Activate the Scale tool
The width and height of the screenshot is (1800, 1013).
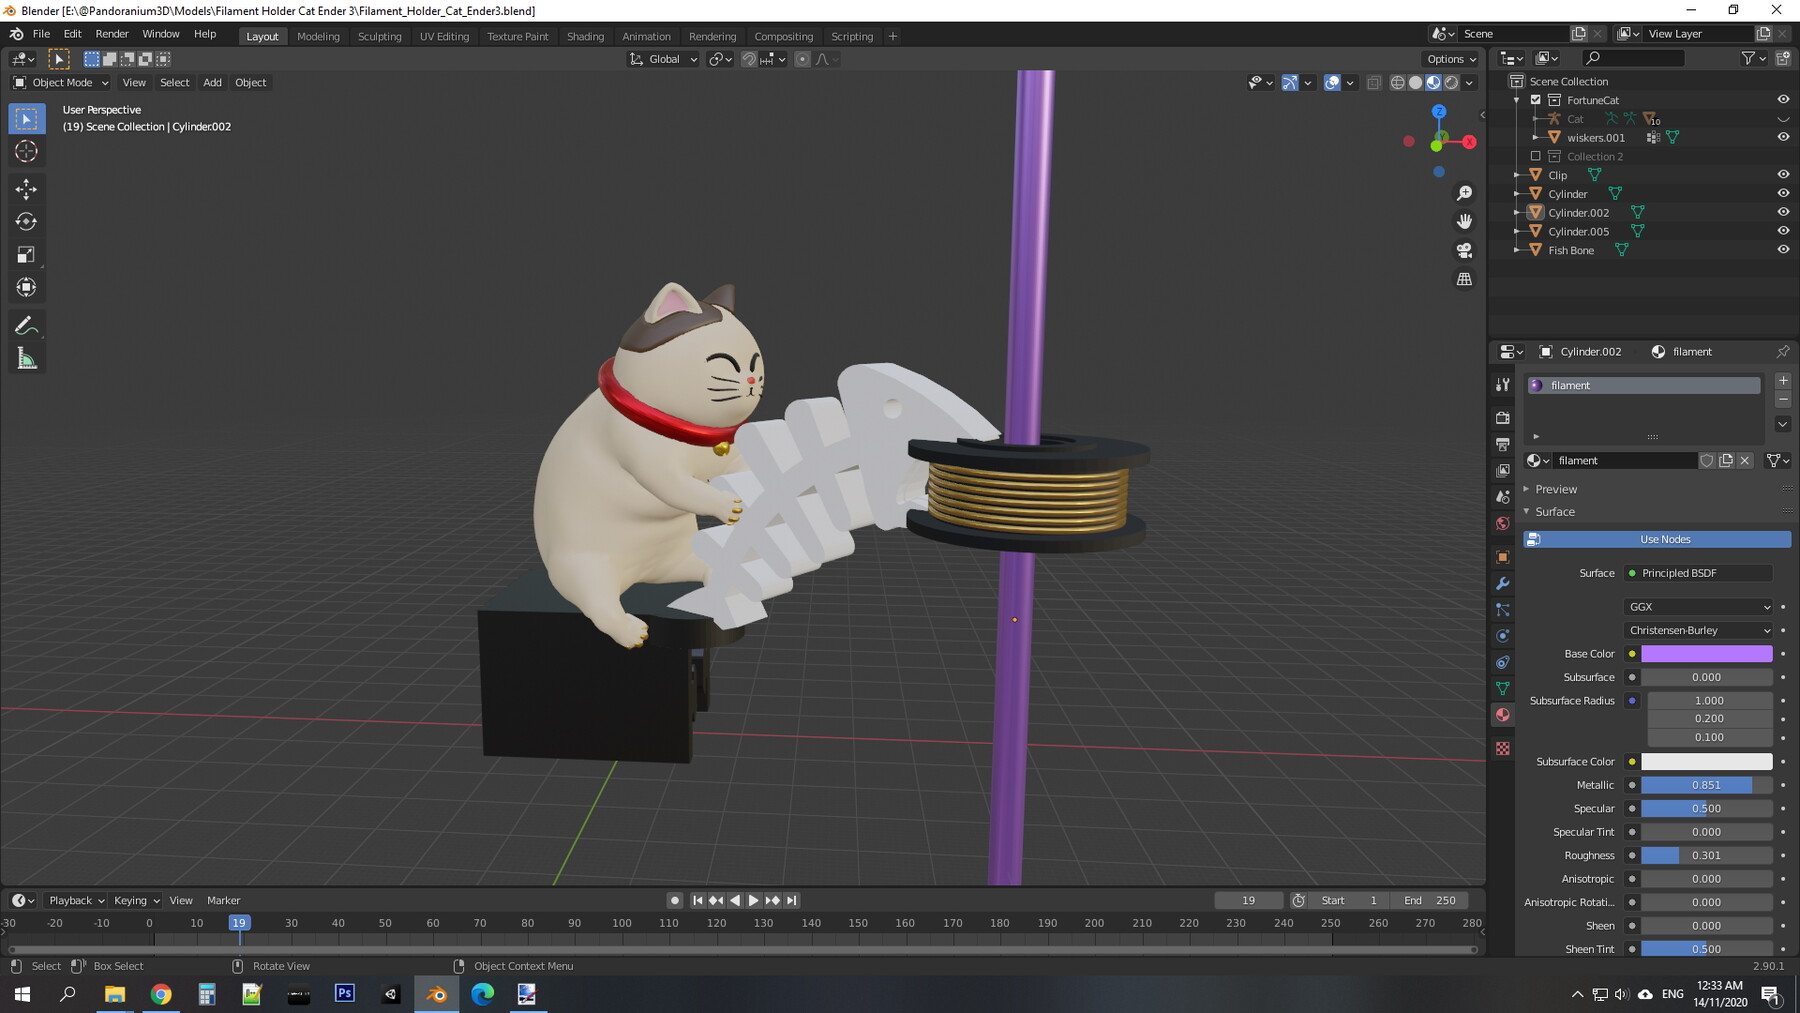coord(27,254)
